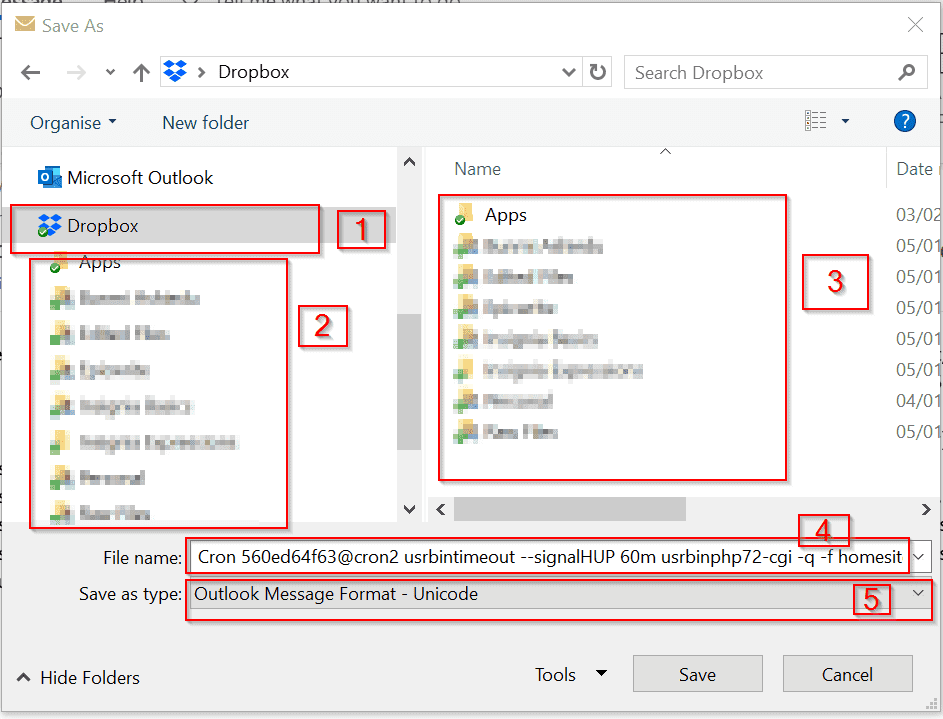Open the Organise dropdown menu

[66, 122]
